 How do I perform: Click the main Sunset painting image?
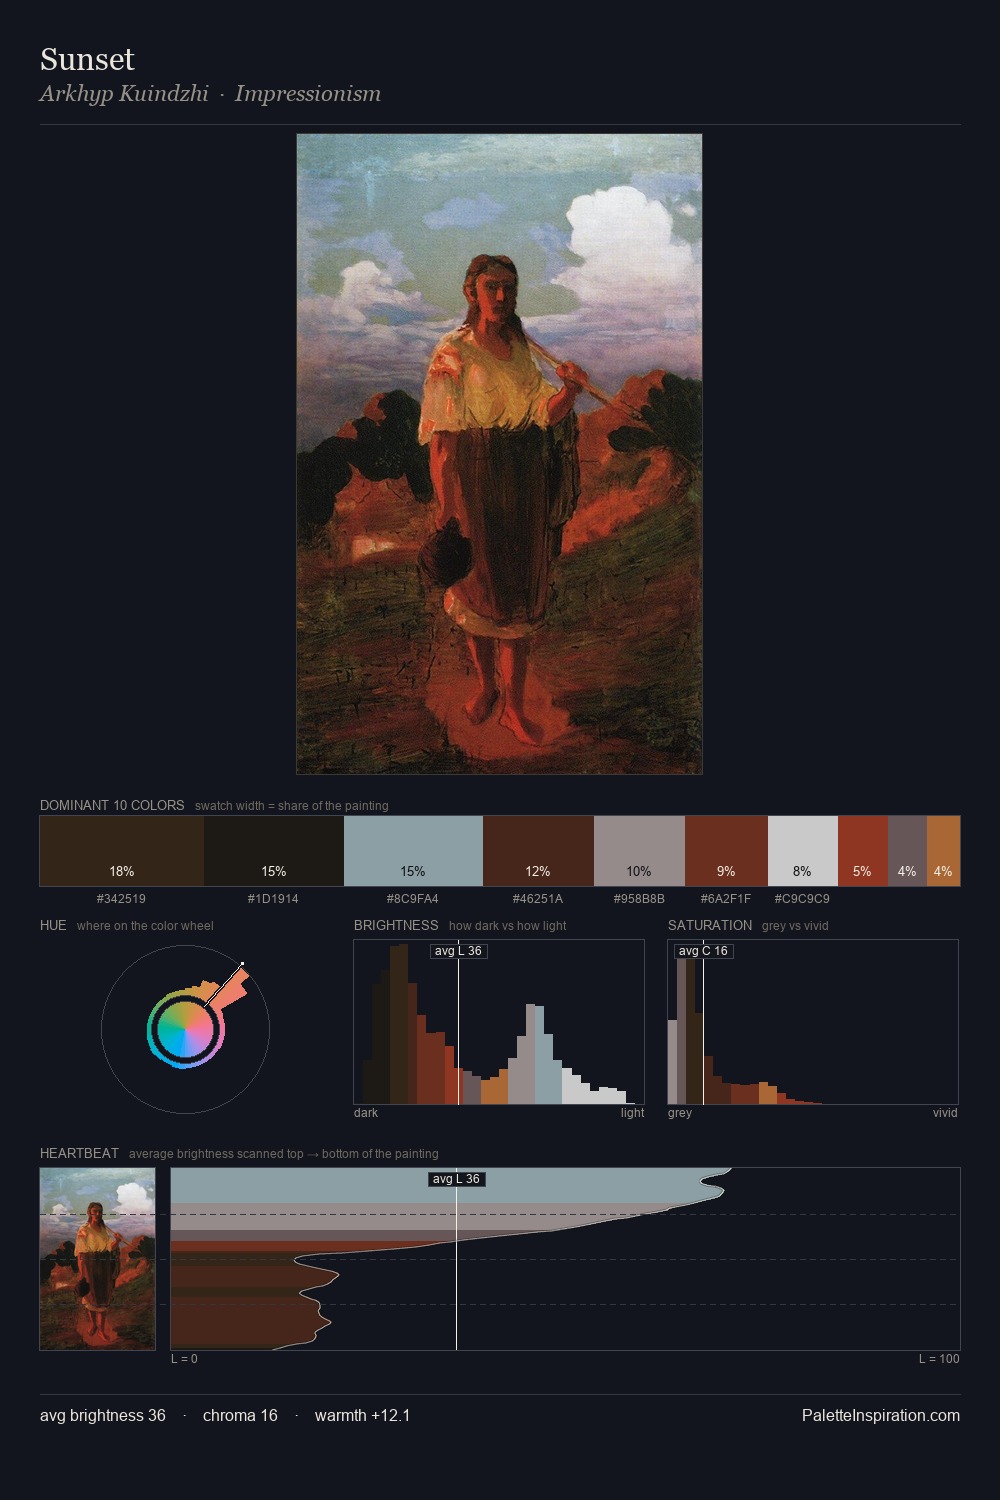(x=499, y=454)
